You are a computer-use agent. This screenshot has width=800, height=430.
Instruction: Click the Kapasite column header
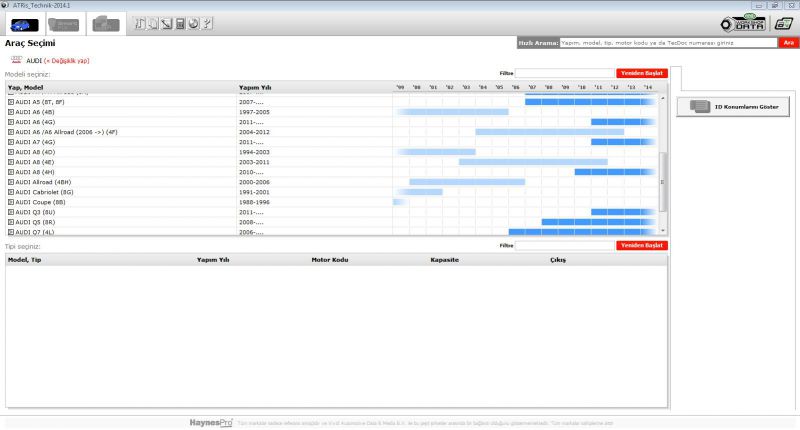pyautogui.click(x=444, y=260)
